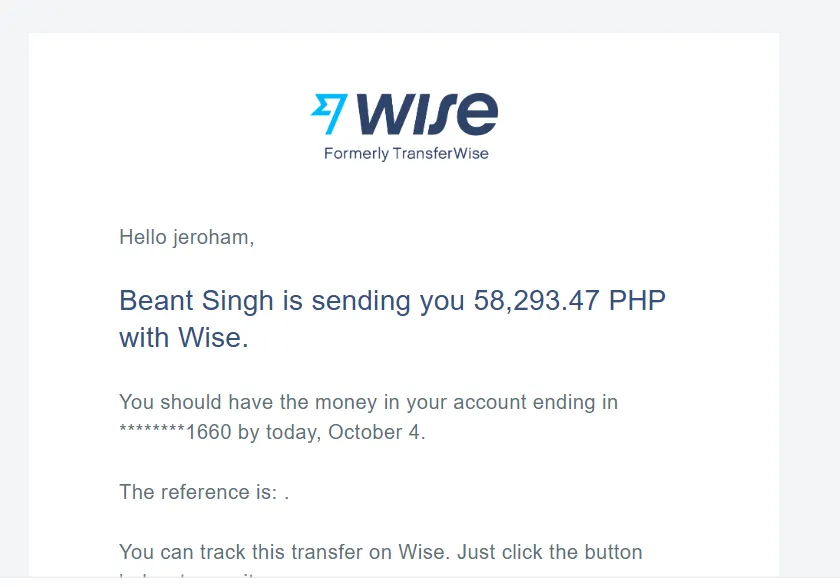Click the word 'Wise' in track sentence

click(x=423, y=552)
